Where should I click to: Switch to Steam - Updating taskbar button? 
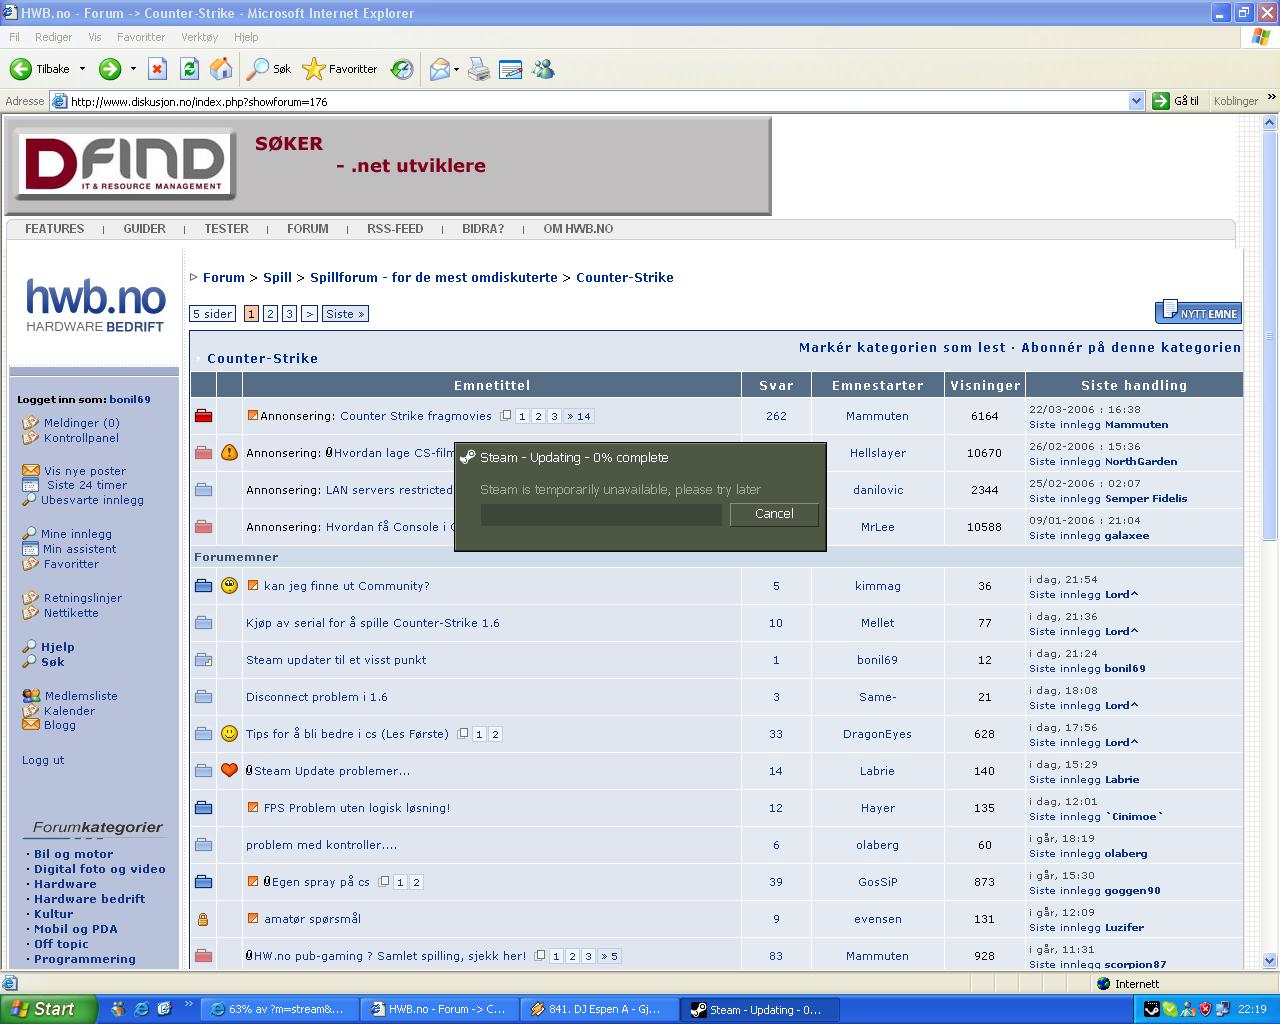point(758,1010)
